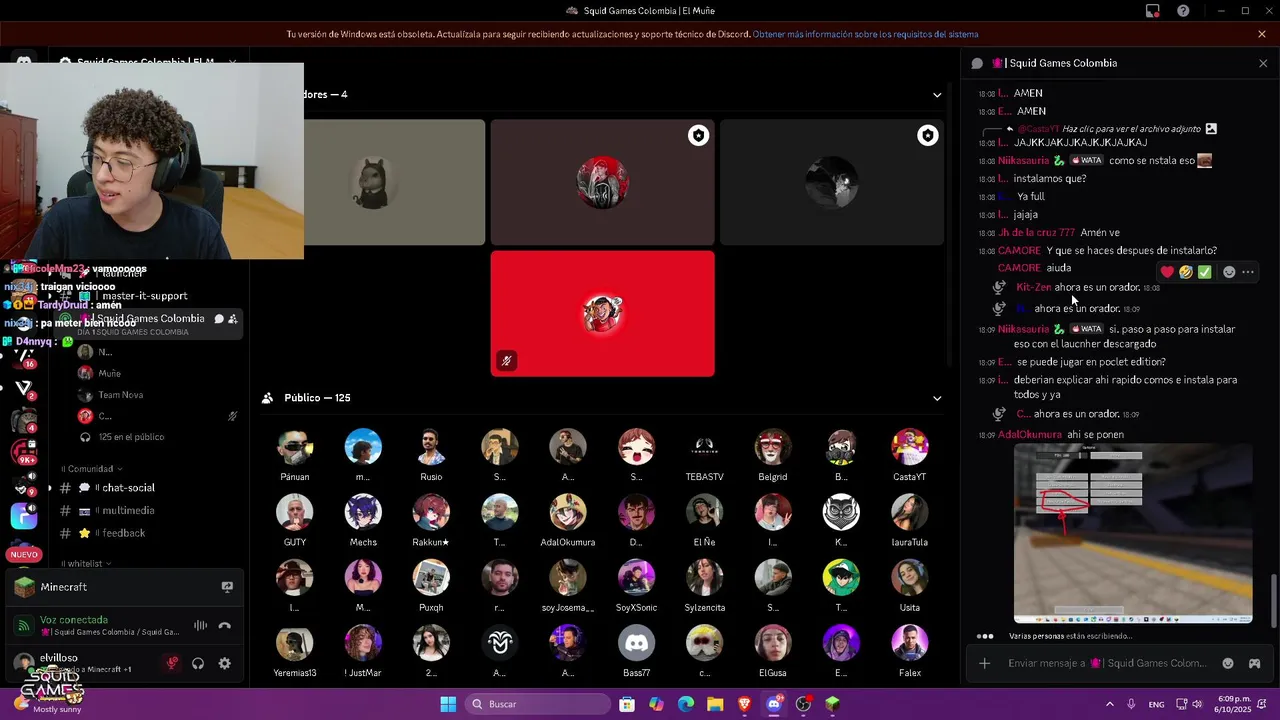Viewport: 1280px width, 720px height.
Task: Click the chat scrollbar in the stage chat panel
Action: tap(1273, 600)
